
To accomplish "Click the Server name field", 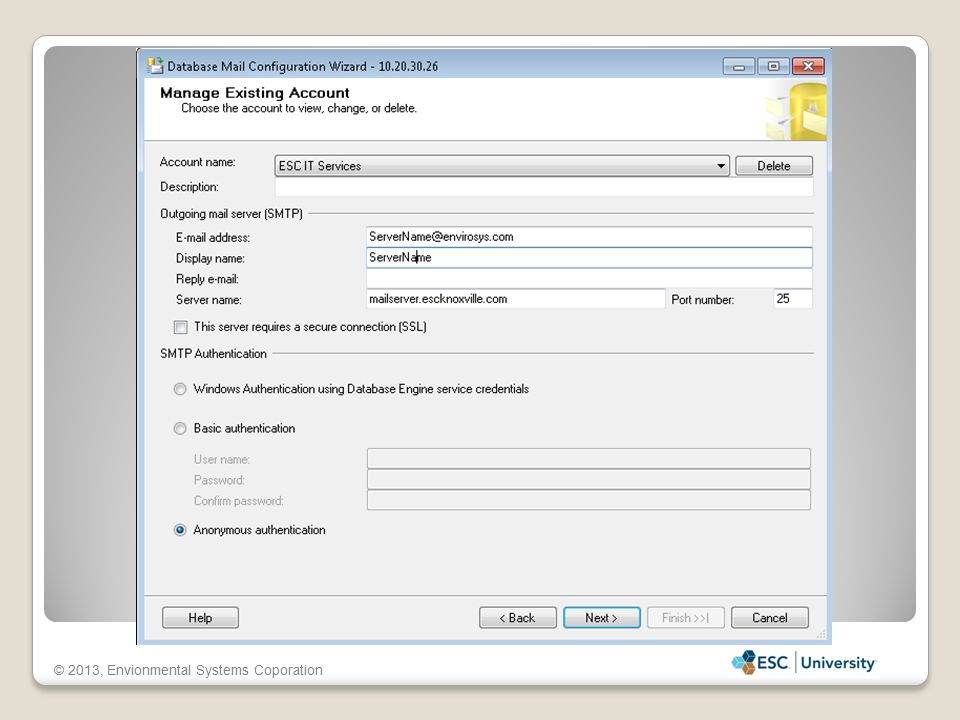I will 516,299.
